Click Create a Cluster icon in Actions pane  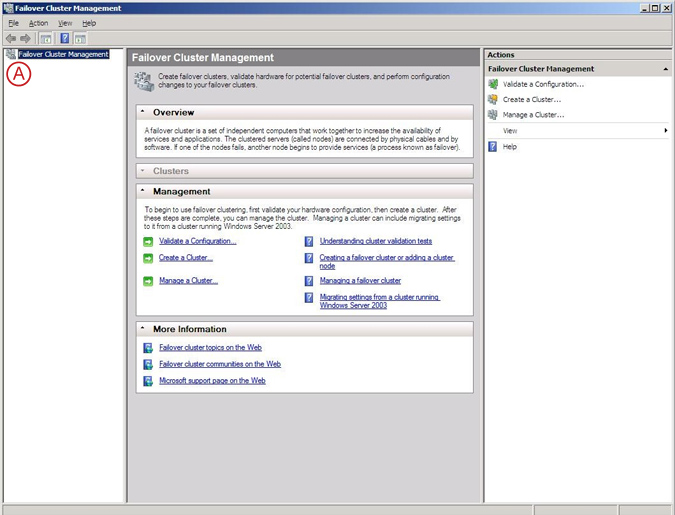point(493,99)
